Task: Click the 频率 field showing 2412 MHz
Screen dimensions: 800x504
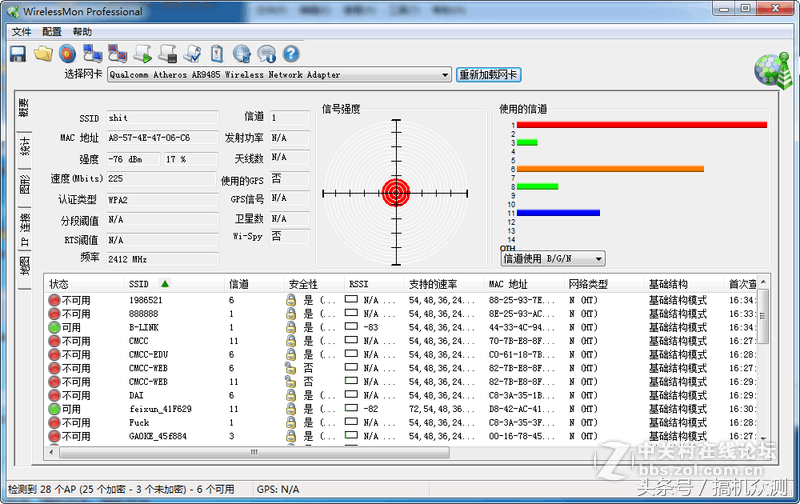Action: [x=162, y=259]
